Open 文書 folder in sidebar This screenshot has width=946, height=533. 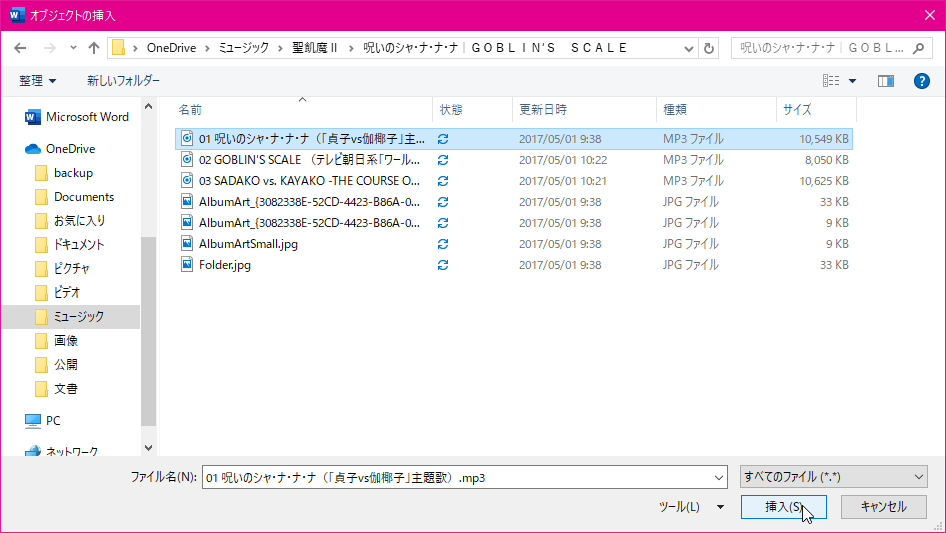pos(57,389)
